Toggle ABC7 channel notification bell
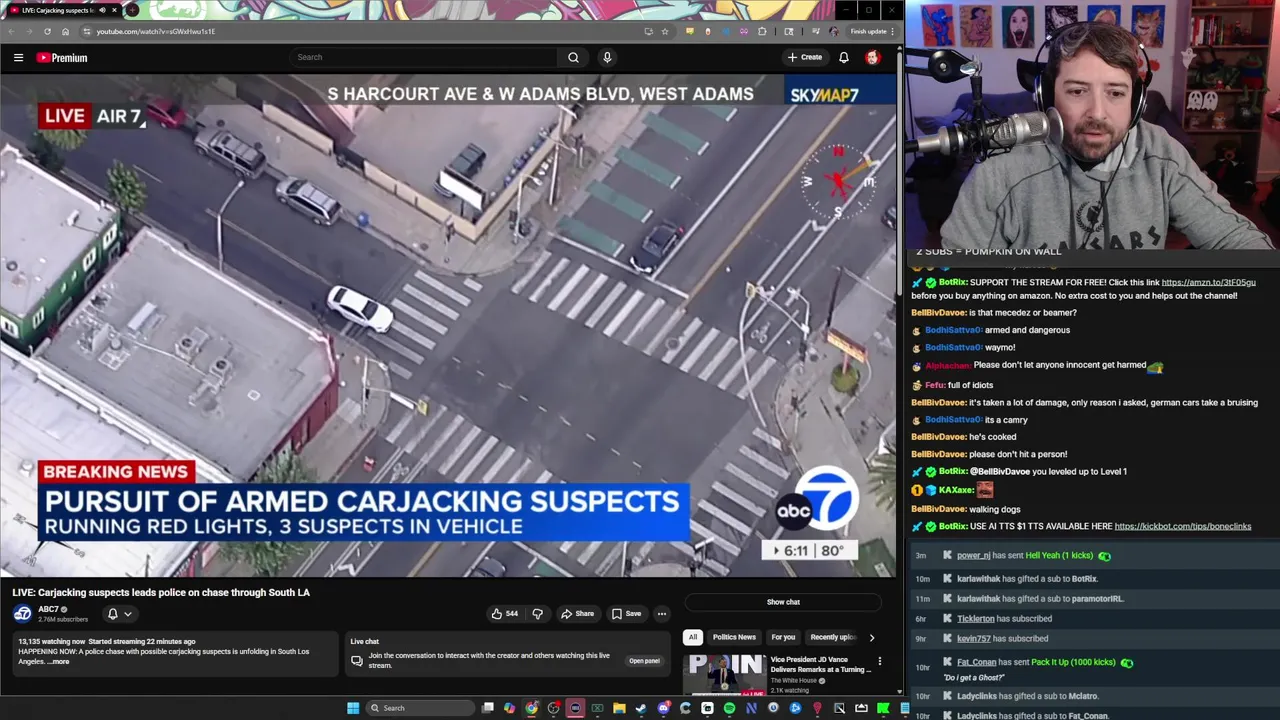Screen dimensions: 1280x720 click(112, 614)
